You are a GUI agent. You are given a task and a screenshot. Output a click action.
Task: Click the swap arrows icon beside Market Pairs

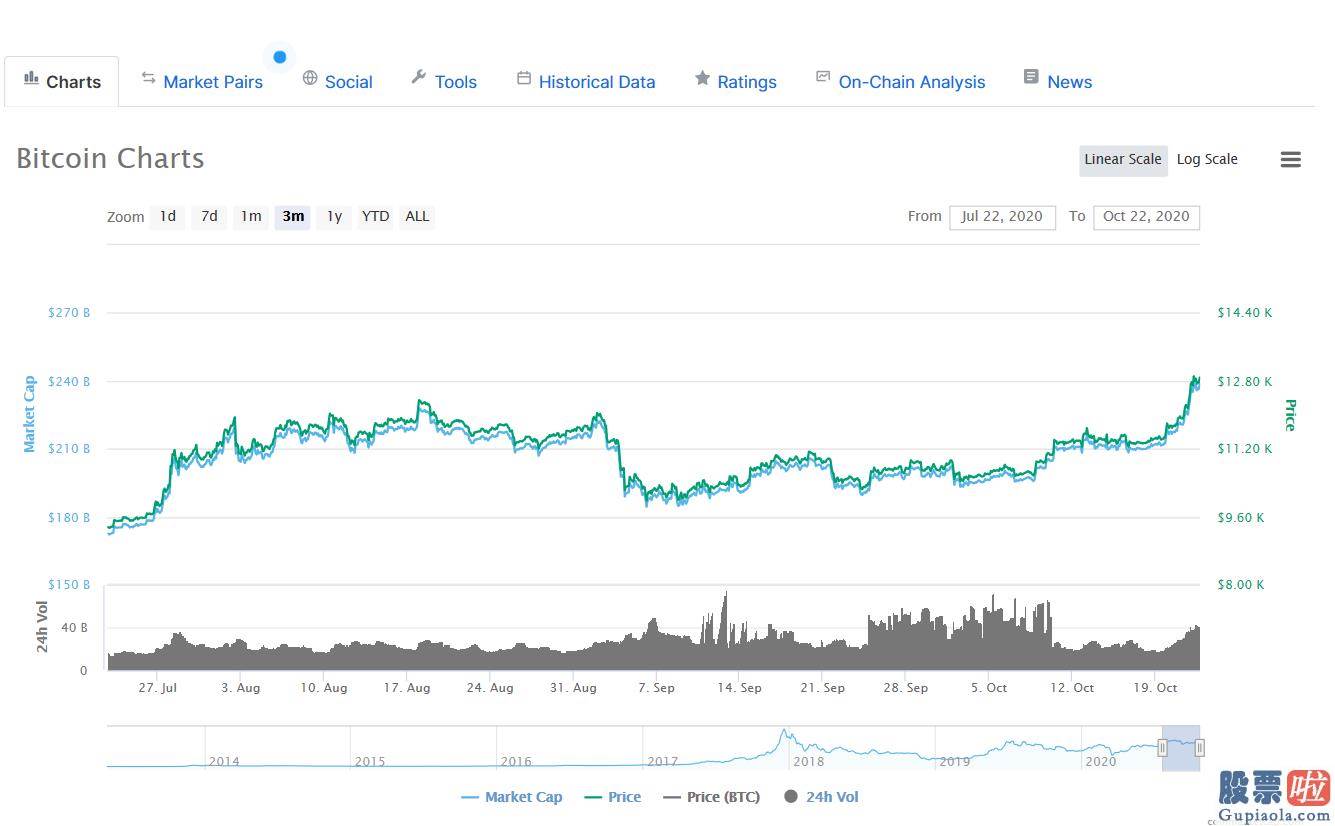click(148, 78)
